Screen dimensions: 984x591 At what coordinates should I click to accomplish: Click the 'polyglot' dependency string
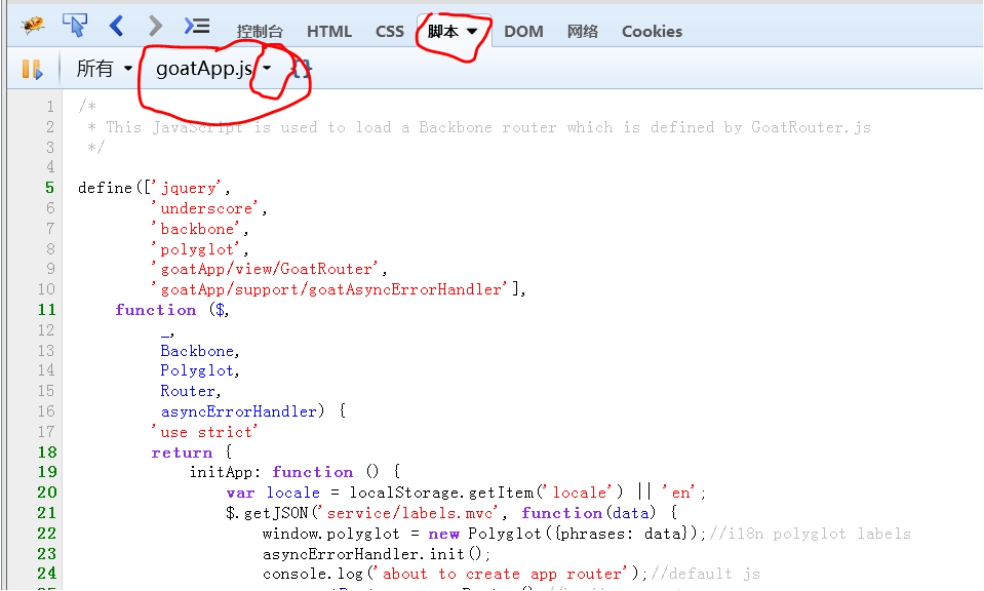(x=196, y=249)
